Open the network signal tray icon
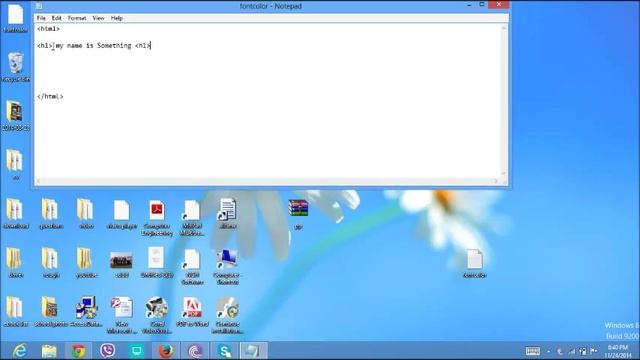640x360 pixels. (572, 351)
